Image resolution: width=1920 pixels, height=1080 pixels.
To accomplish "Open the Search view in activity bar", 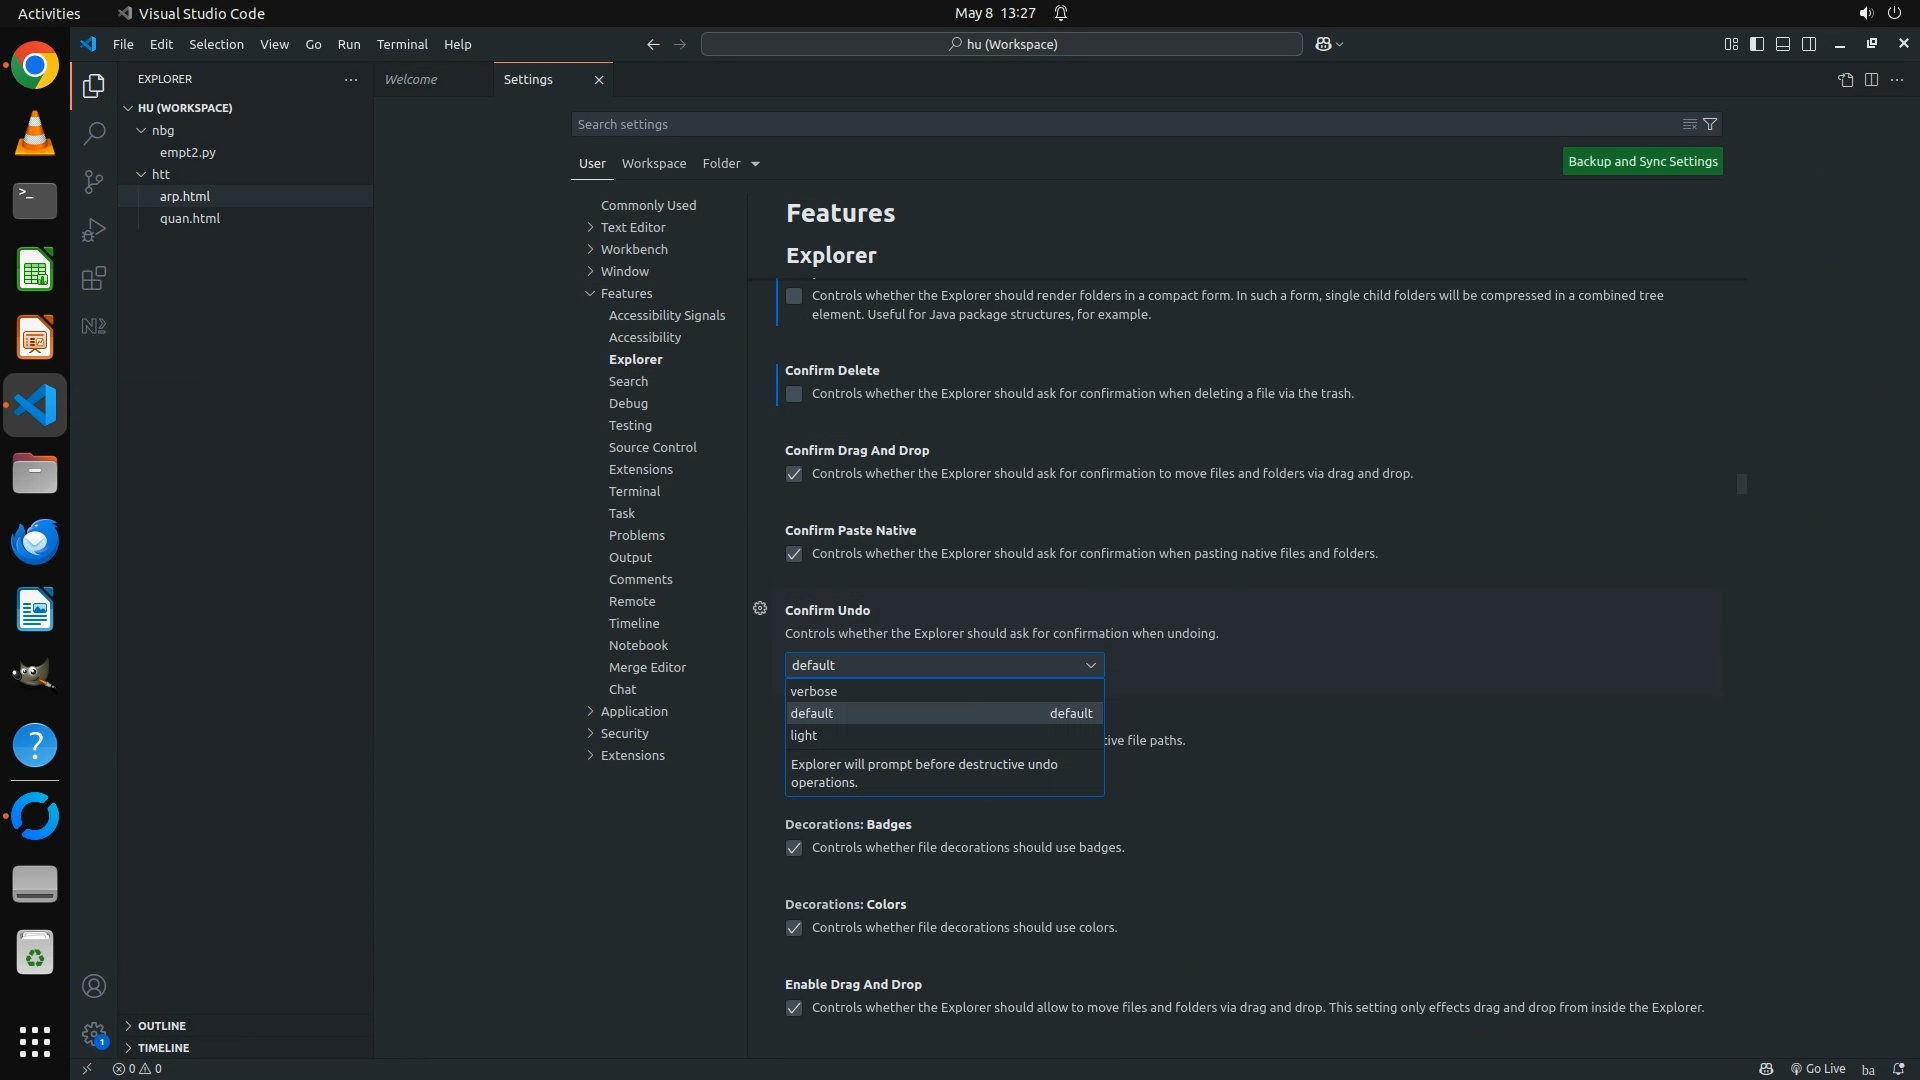I will click(94, 133).
